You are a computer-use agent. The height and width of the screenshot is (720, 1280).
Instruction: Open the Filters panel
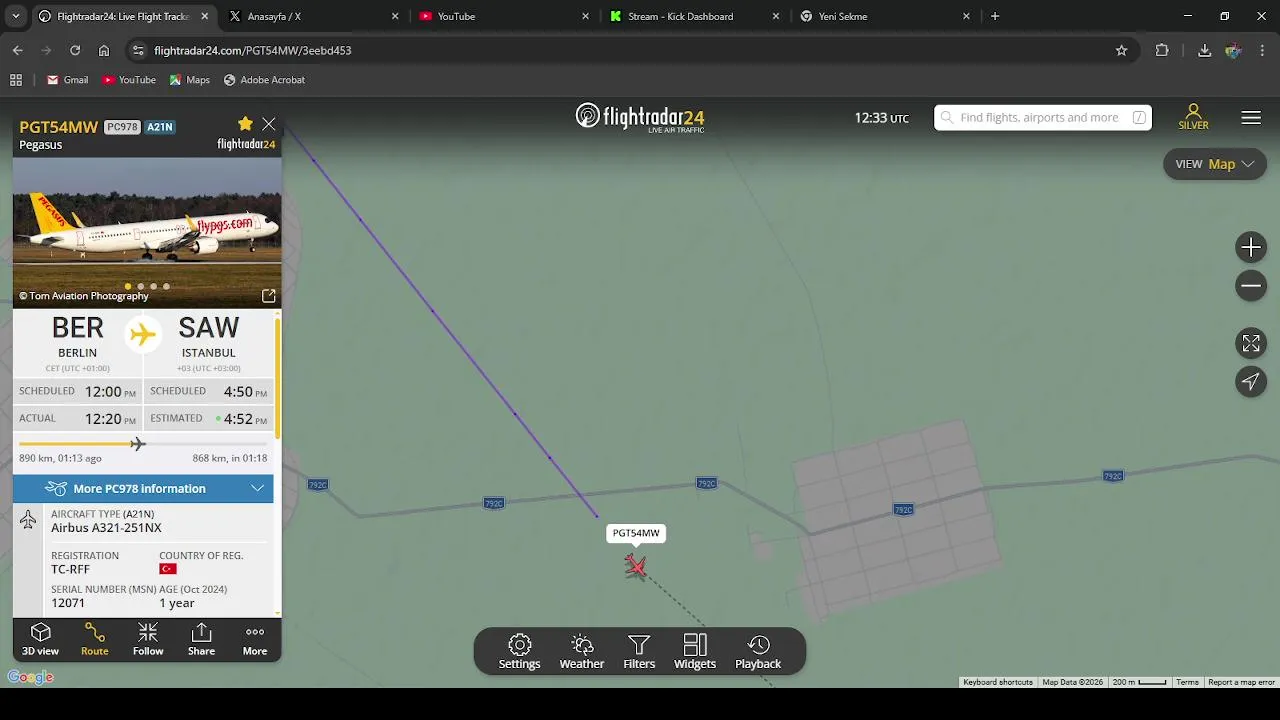(x=639, y=652)
